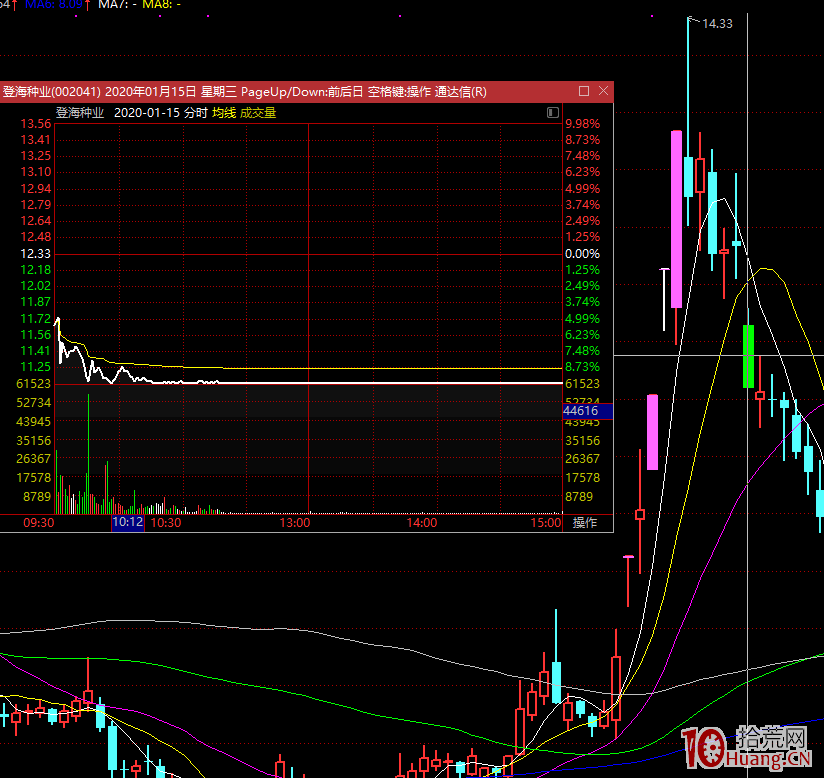
Task: Click the green candlestick on the daily chart
Action: coord(747,356)
